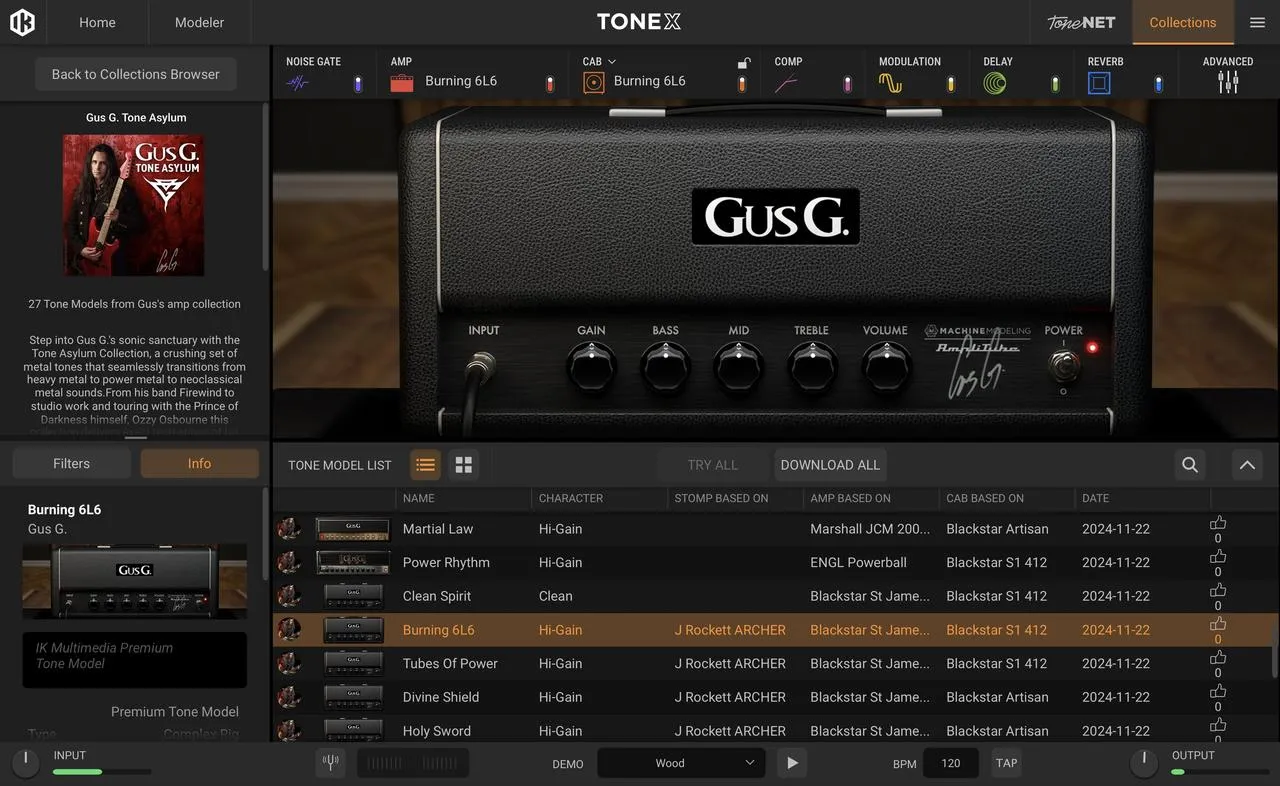Open the Filters tab
Image resolution: width=1280 pixels, height=786 pixels.
tap(71, 463)
